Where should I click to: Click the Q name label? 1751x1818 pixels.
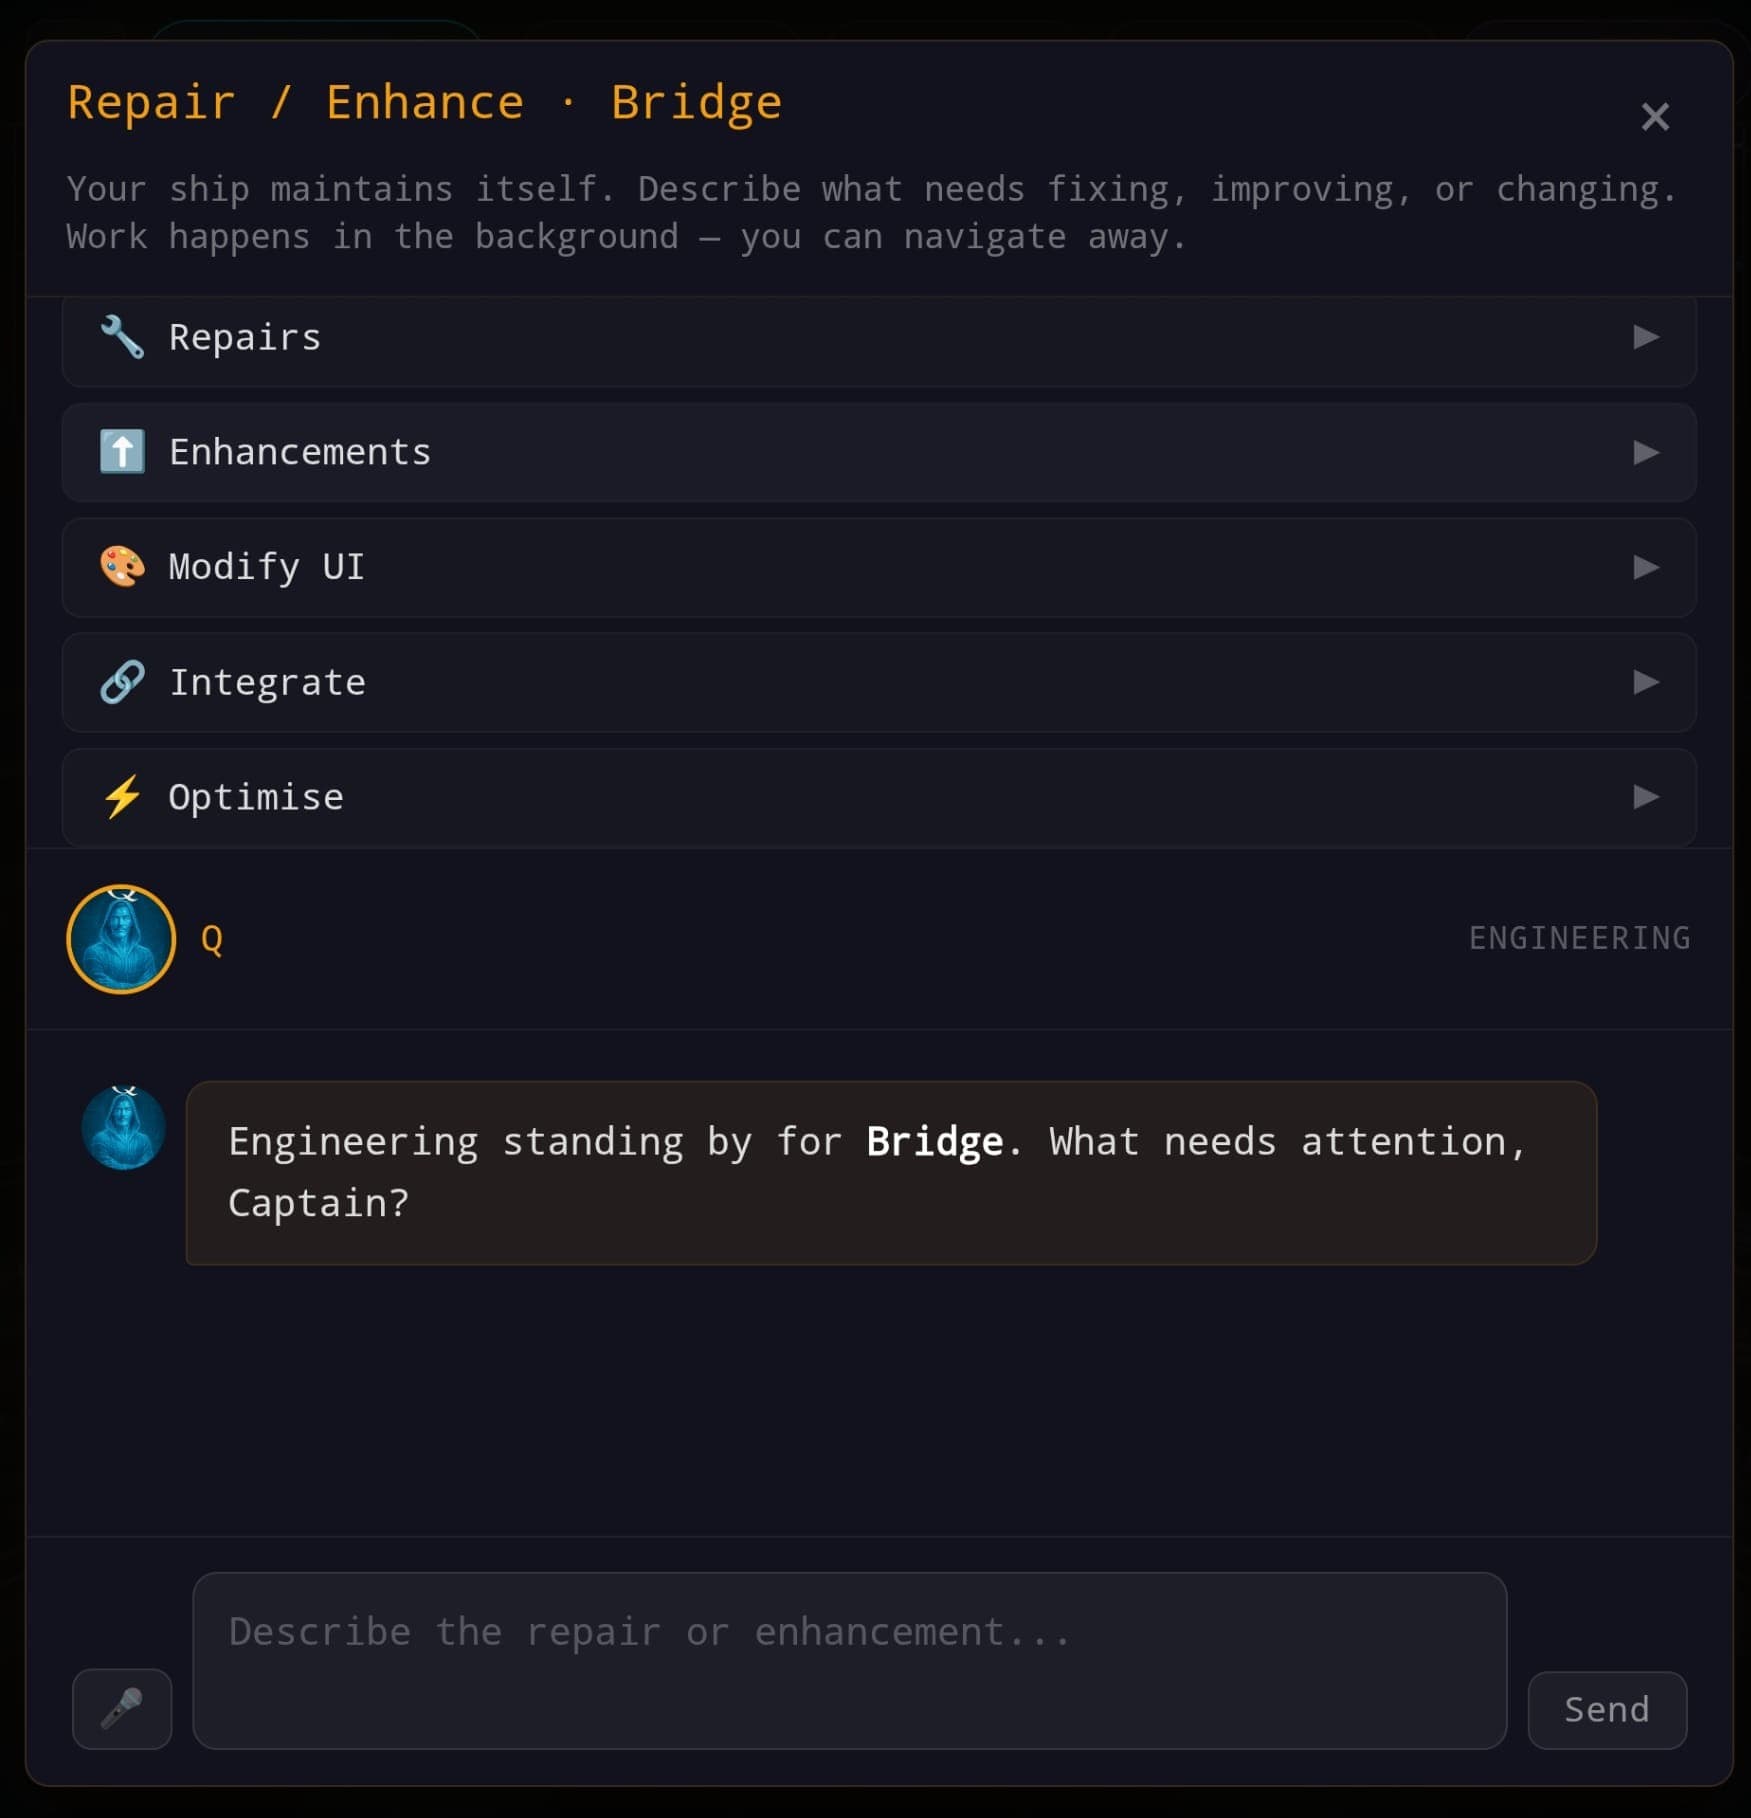tap(210, 938)
